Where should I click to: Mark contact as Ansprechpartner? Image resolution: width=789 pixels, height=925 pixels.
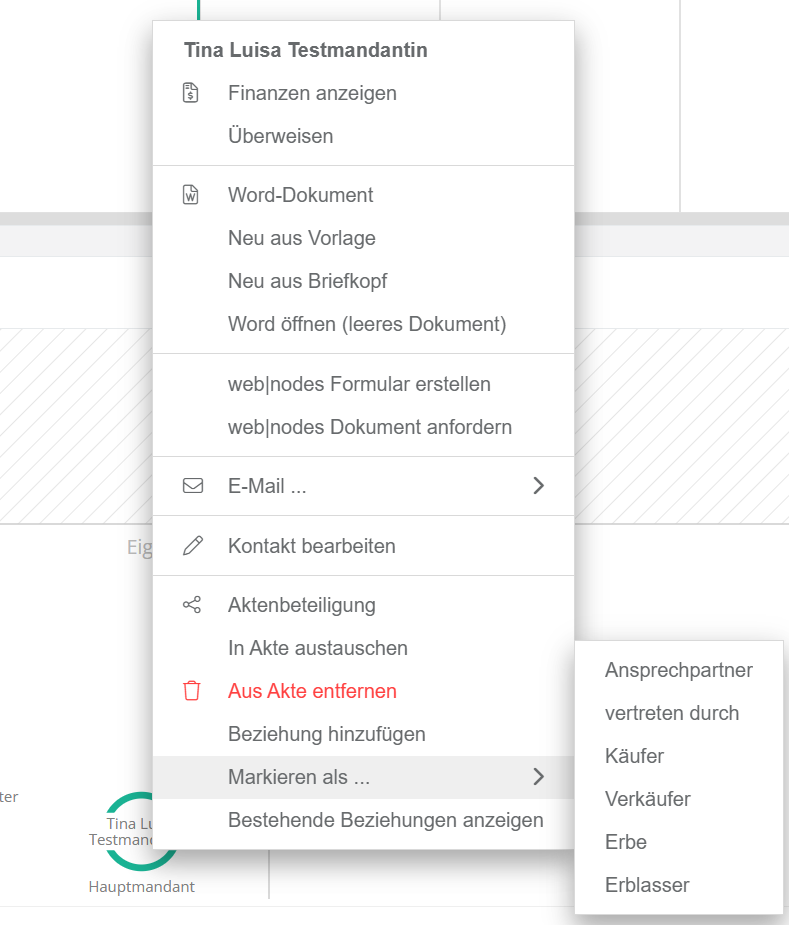click(678, 670)
